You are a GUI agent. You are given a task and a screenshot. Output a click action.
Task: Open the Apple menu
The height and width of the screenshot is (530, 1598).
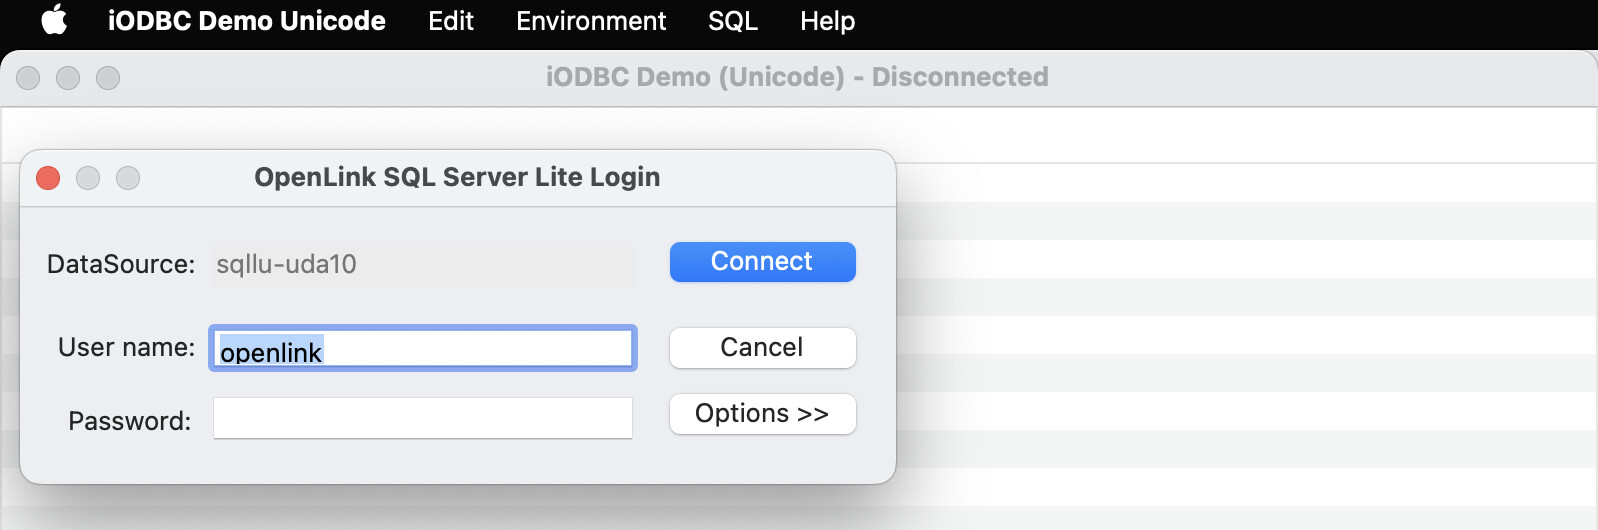pyautogui.click(x=54, y=21)
